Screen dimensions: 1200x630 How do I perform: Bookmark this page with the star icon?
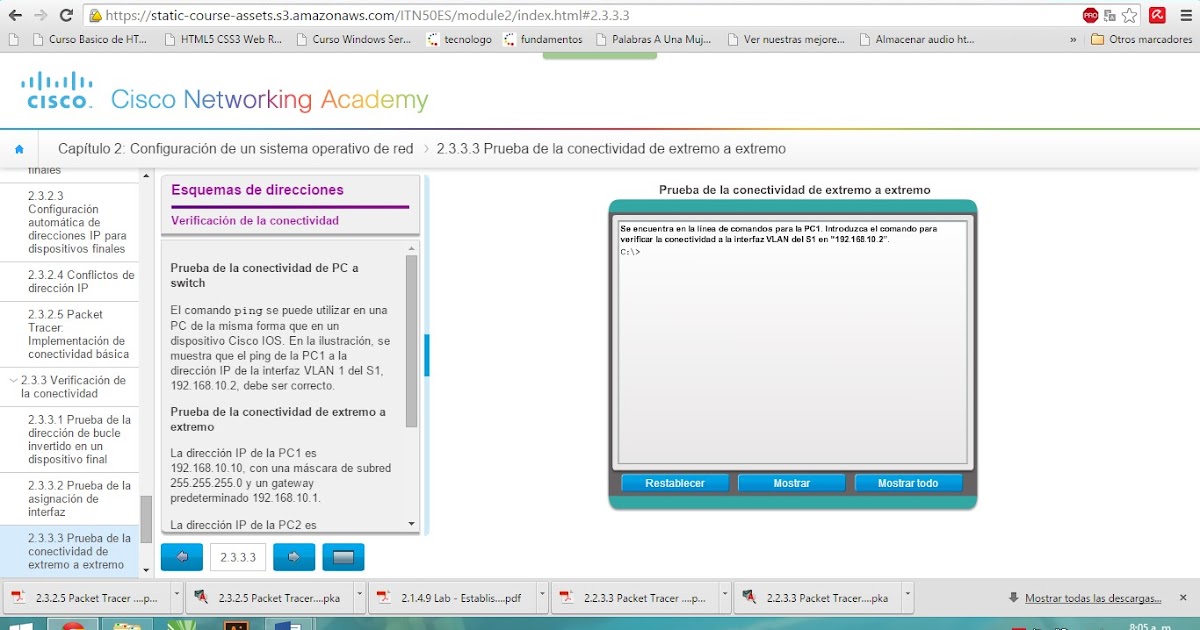[x=1131, y=16]
